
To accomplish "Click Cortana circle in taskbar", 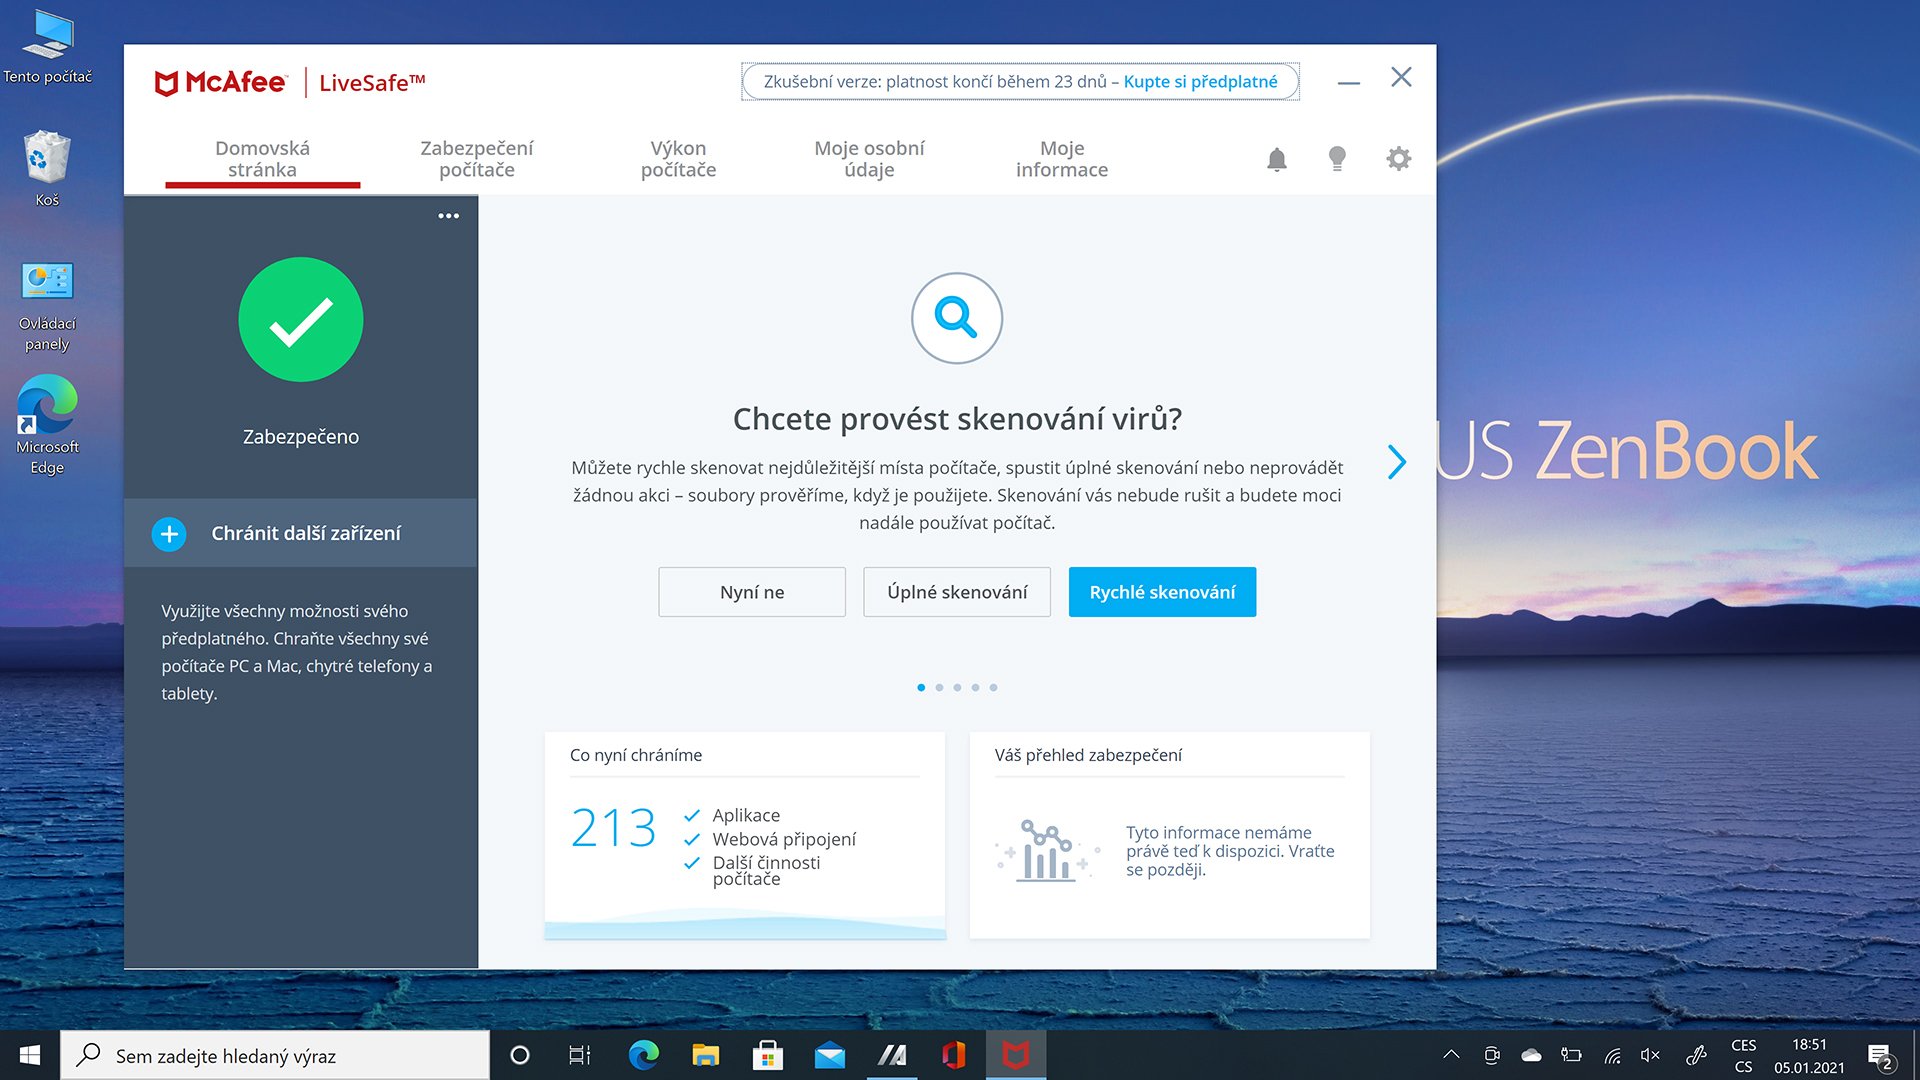I will 519,1055.
